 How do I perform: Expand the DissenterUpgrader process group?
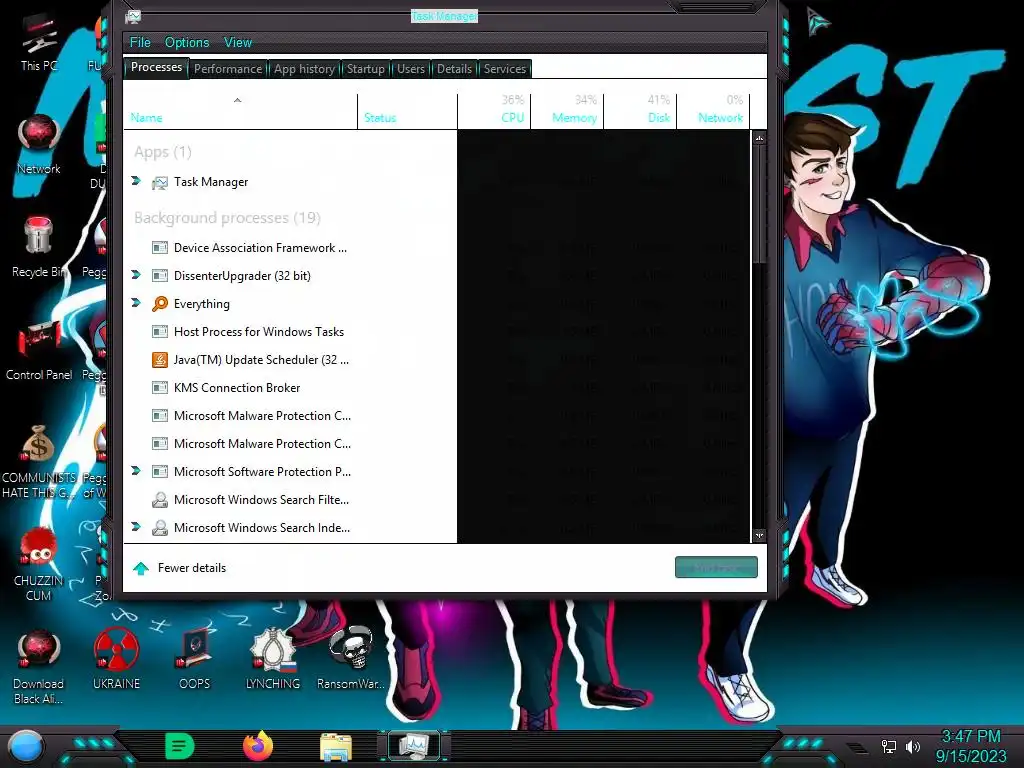click(136, 275)
